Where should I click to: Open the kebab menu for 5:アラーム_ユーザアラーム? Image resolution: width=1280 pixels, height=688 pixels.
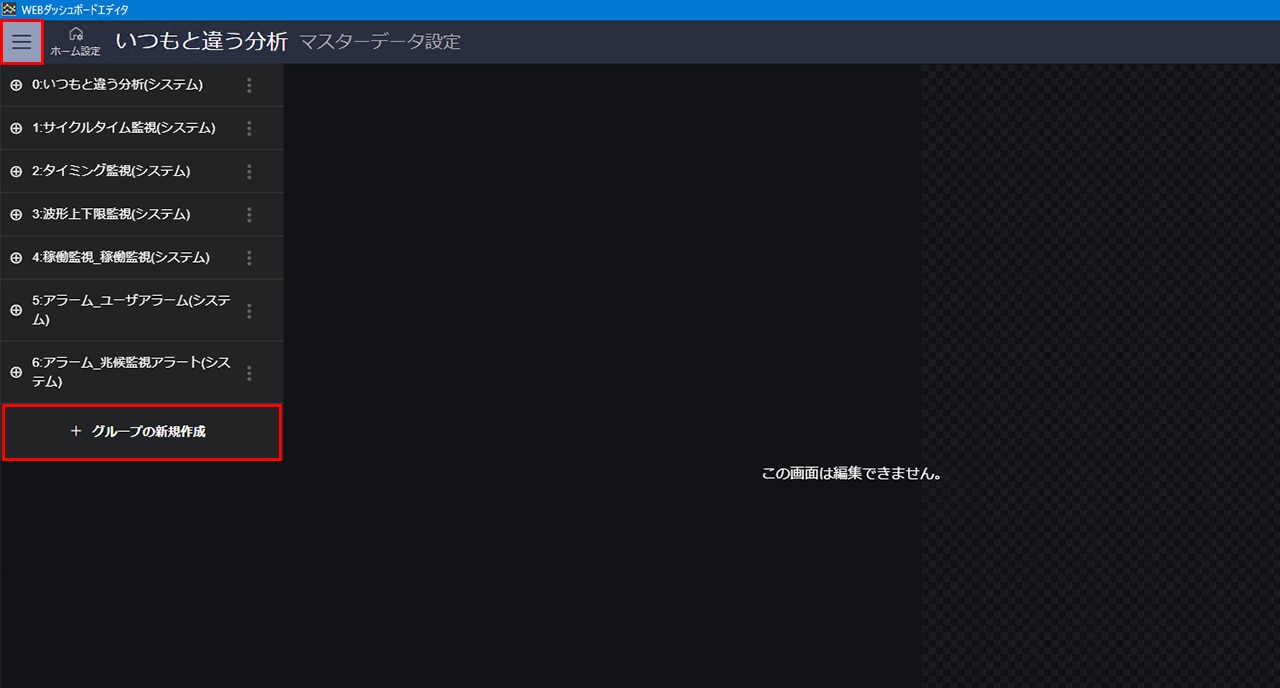pos(248,309)
